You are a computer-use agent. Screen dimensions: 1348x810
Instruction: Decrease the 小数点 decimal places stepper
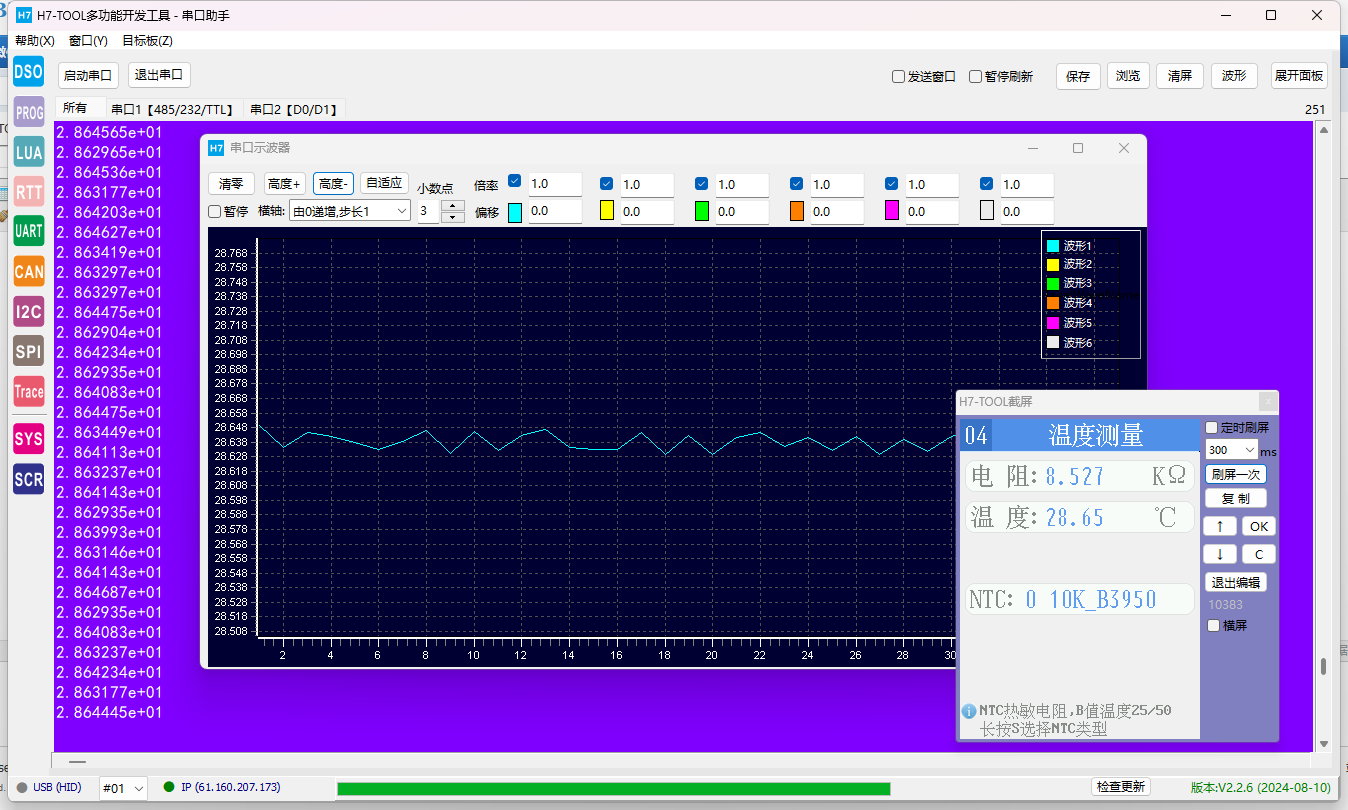coord(453,217)
